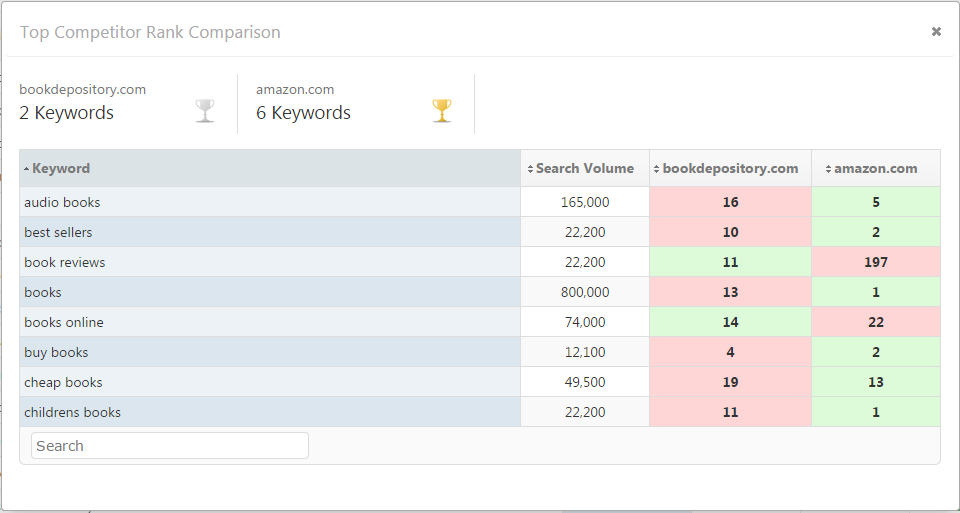
Task: Click the 800,000 search volume cell
Action: pyautogui.click(x=584, y=292)
